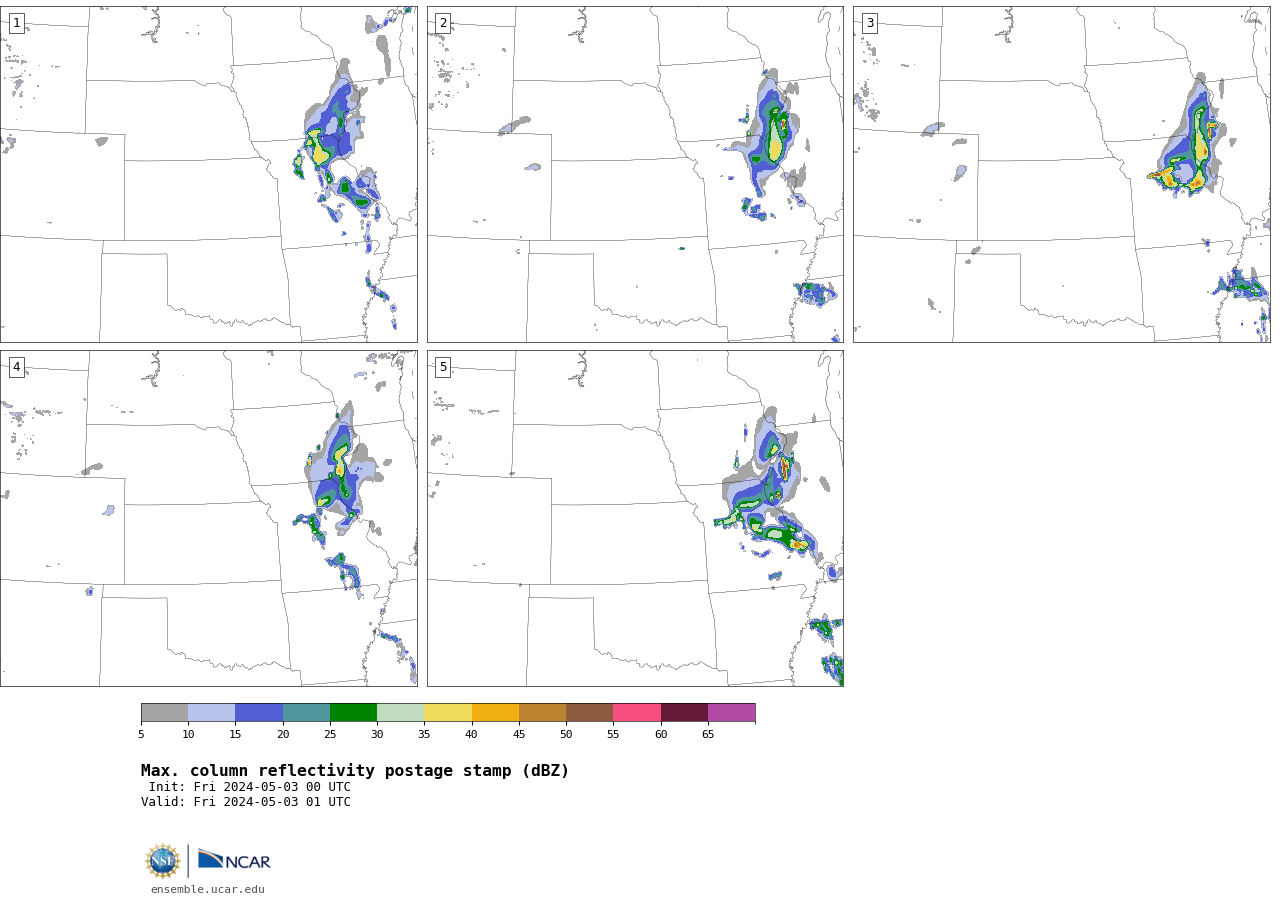Open ensemble member 2 reflectivity map
1280x901 pixels.
coord(635,174)
